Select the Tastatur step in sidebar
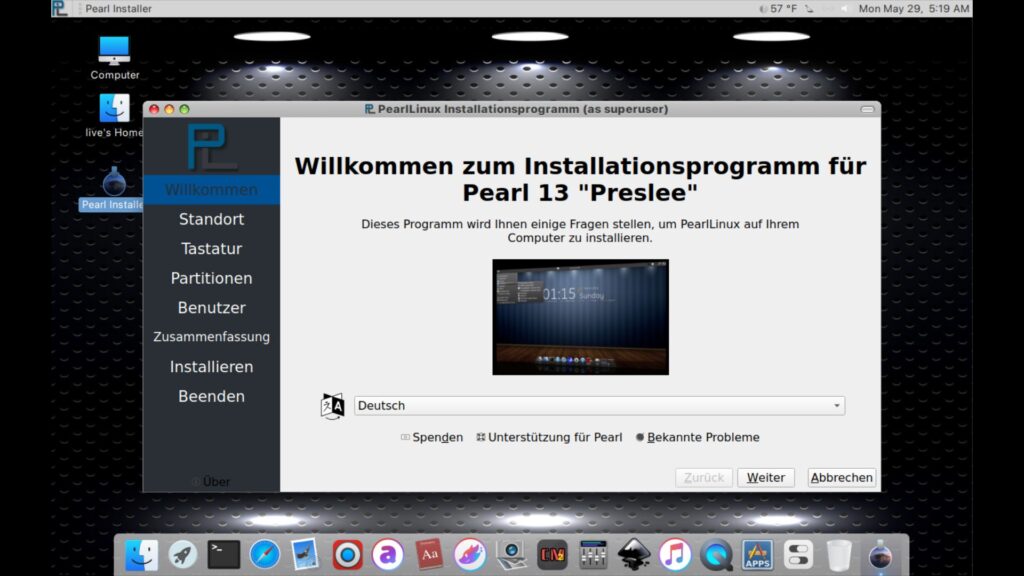This screenshot has width=1024, height=576. [211, 249]
